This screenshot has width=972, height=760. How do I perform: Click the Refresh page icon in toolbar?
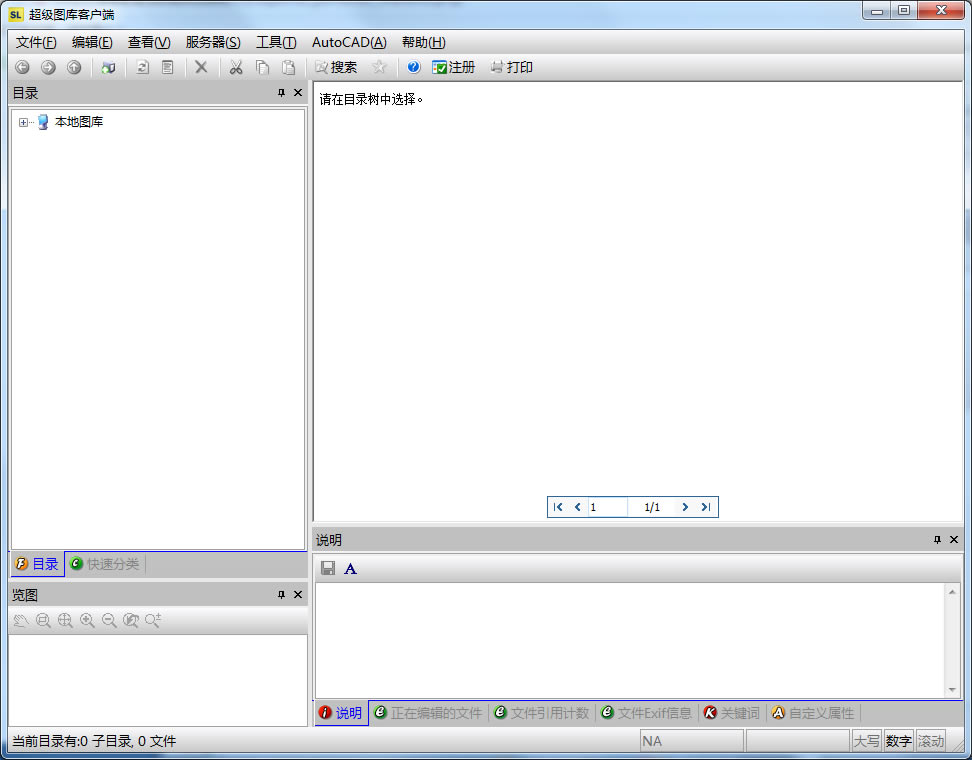[143, 67]
